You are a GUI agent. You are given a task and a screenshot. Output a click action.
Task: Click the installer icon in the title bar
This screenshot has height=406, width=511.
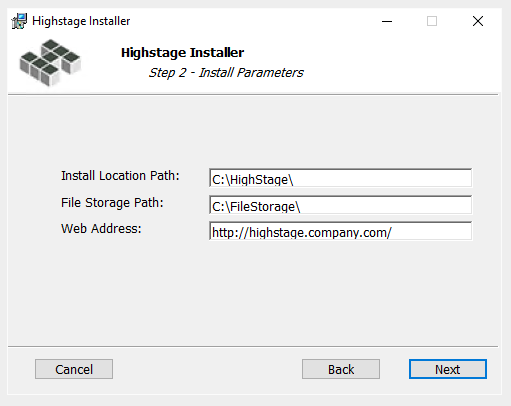click(x=19, y=21)
